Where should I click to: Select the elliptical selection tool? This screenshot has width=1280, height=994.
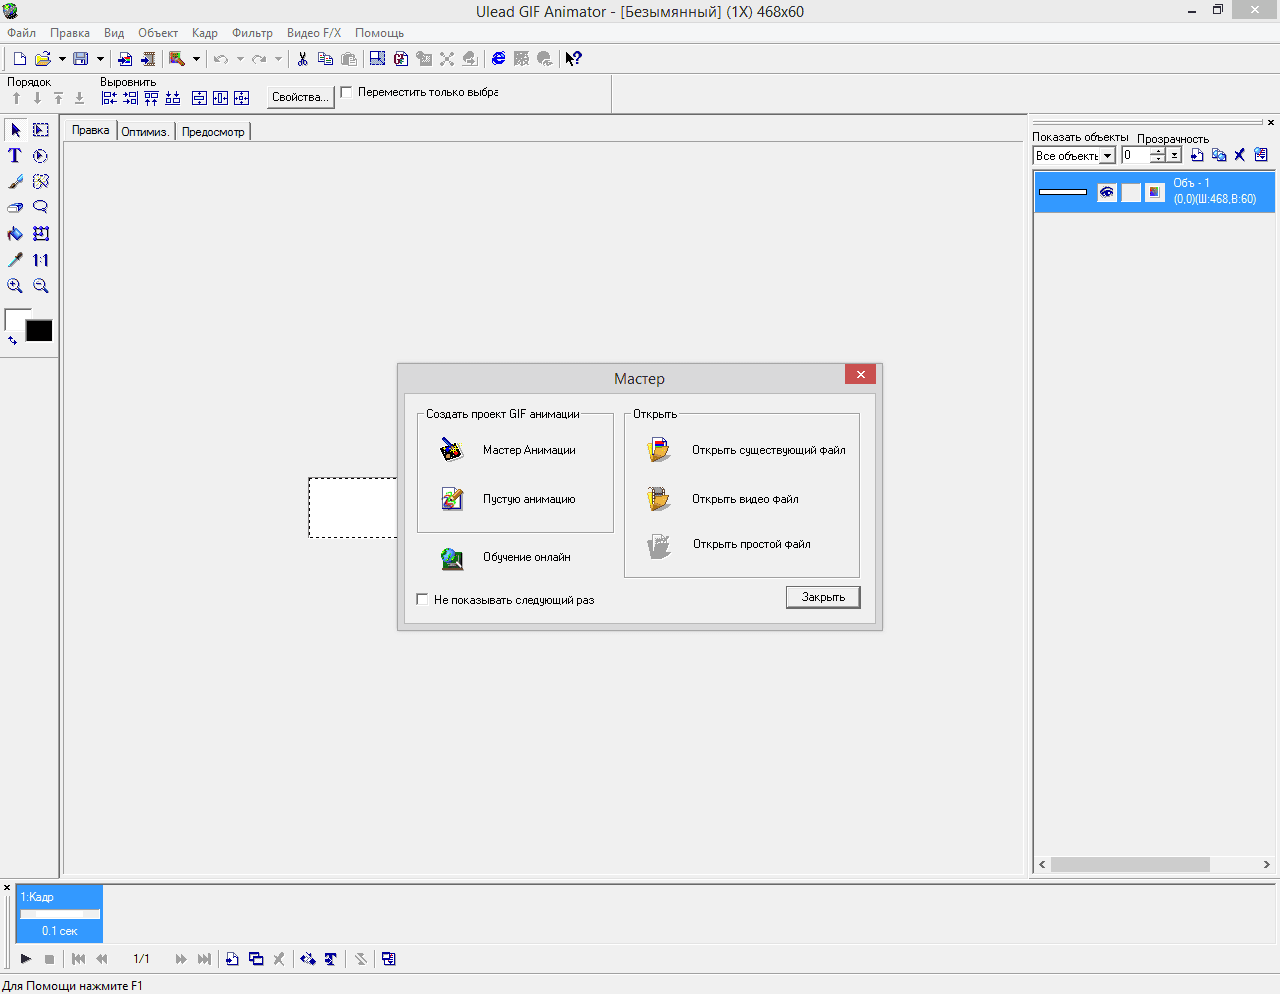pyautogui.click(x=41, y=156)
